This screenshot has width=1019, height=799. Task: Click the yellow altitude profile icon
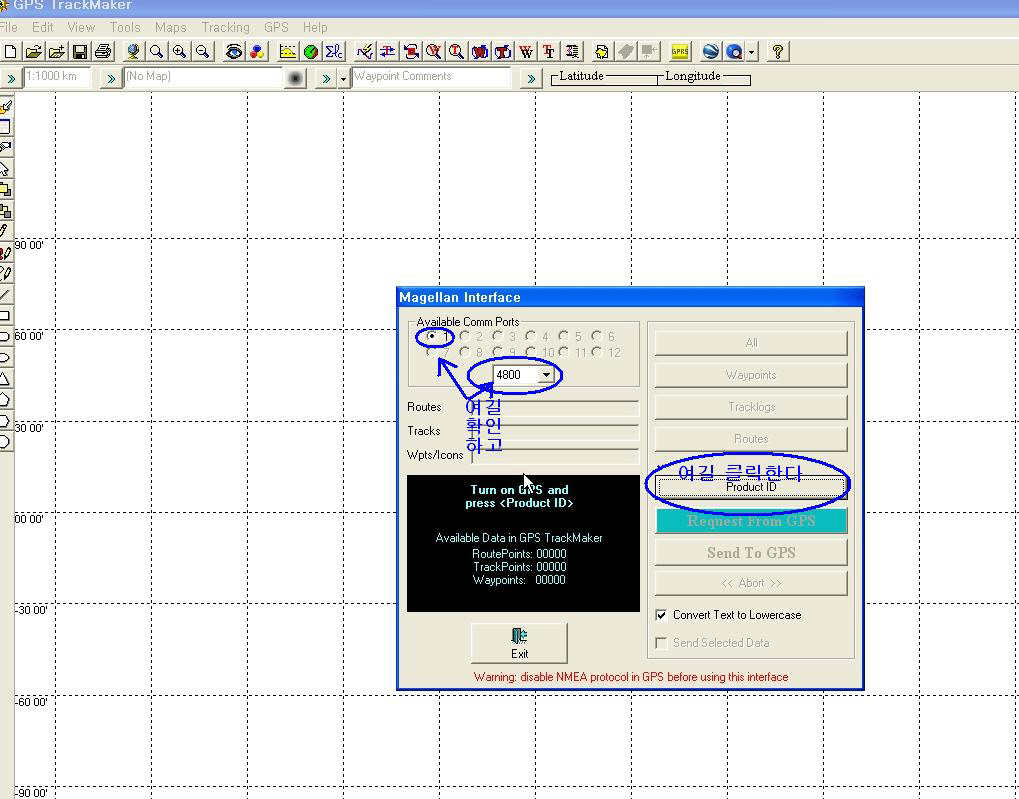287,51
